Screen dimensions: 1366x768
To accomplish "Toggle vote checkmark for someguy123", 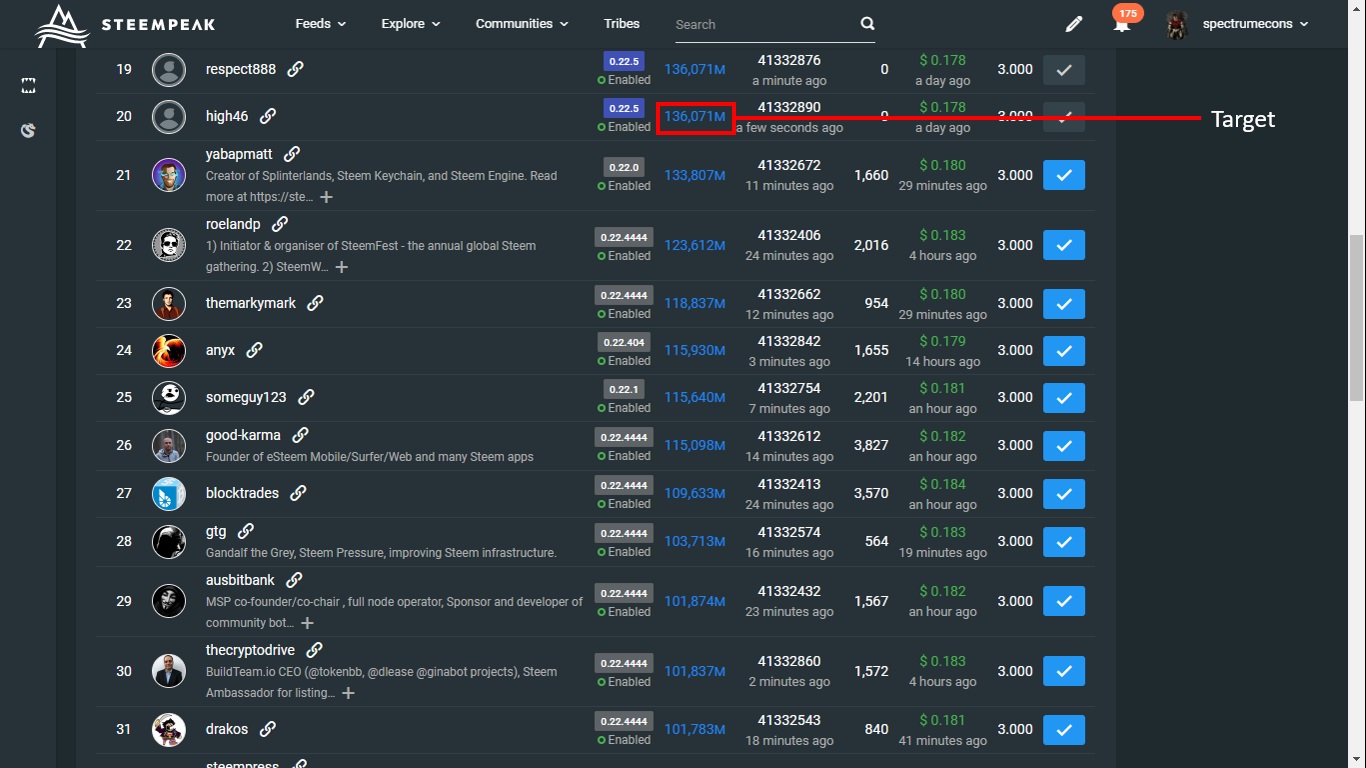I will (1064, 397).
